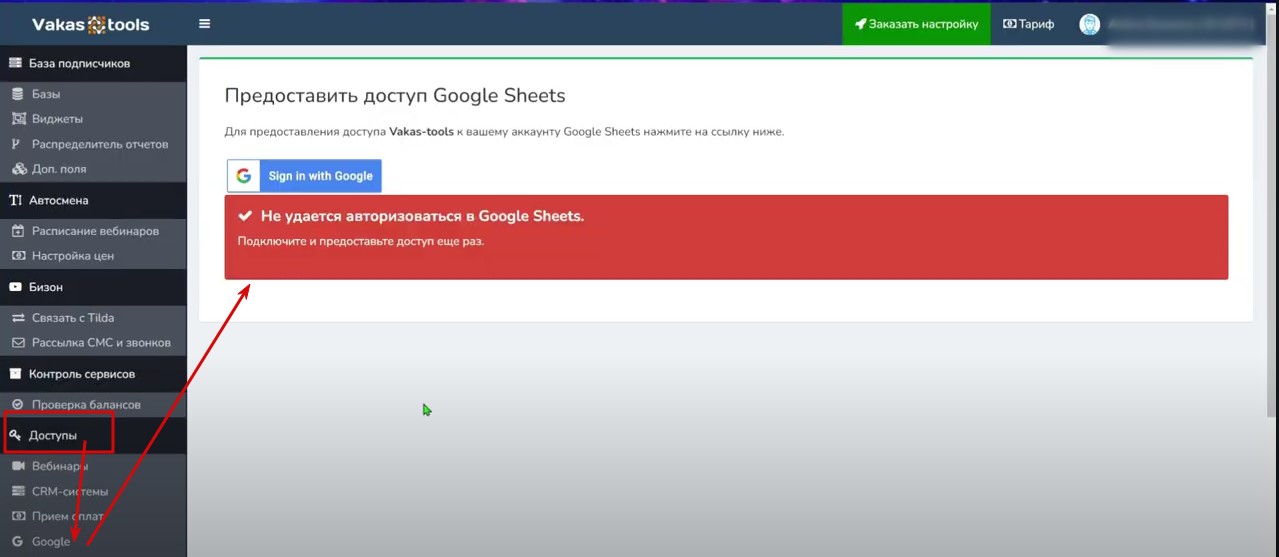Click the hamburger menu icon in header
The image size is (1279, 557).
coord(205,24)
